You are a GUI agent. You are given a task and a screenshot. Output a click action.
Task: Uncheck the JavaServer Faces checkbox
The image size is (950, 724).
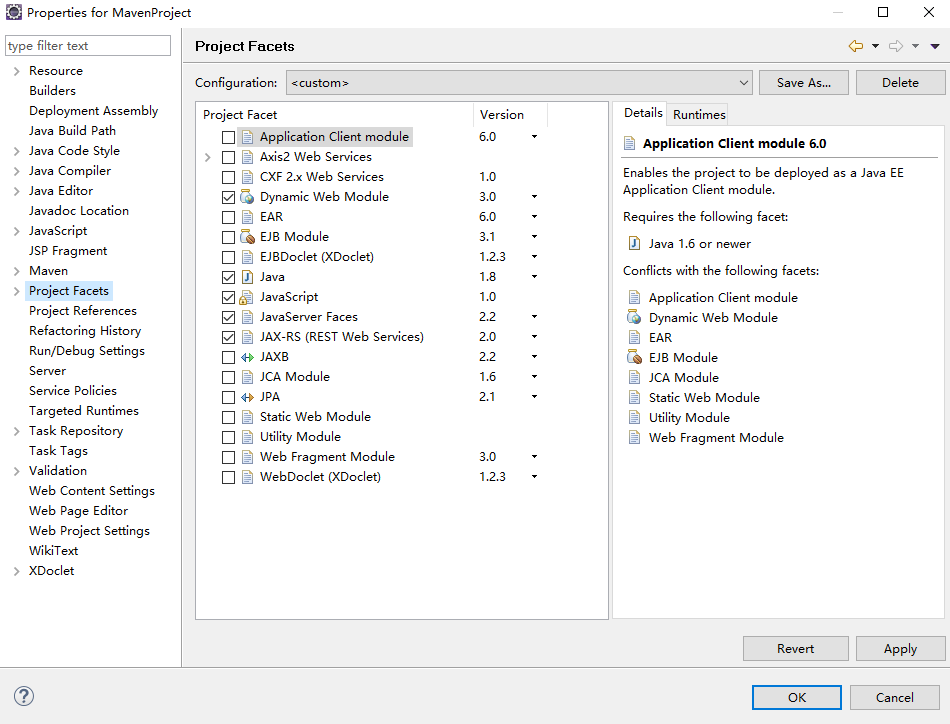pyautogui.click(x=228, y=317)
